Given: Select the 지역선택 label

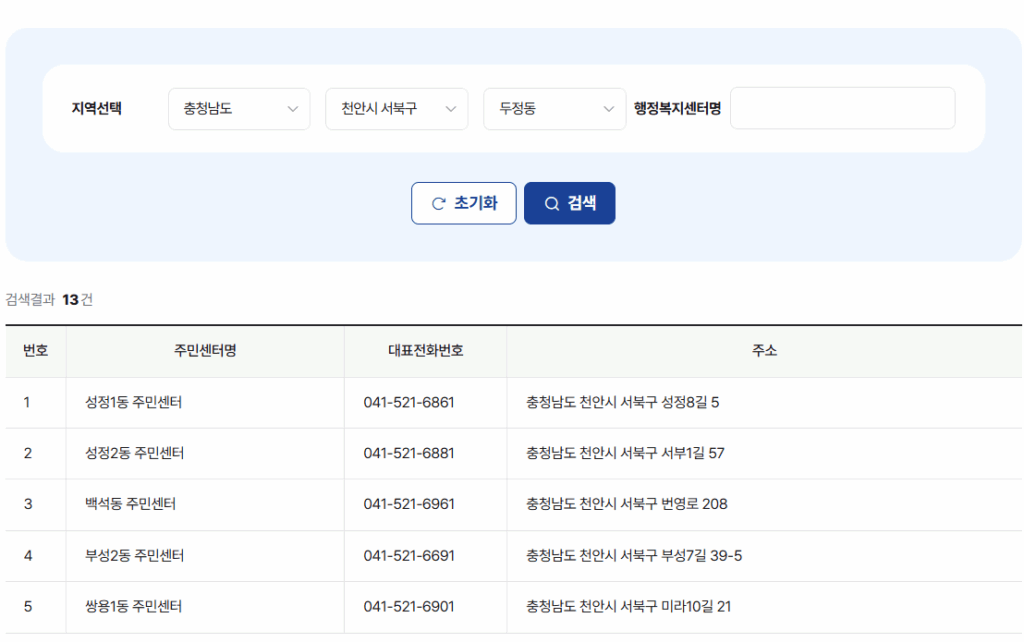Looking at the screenshot, I should pos(97,108).
